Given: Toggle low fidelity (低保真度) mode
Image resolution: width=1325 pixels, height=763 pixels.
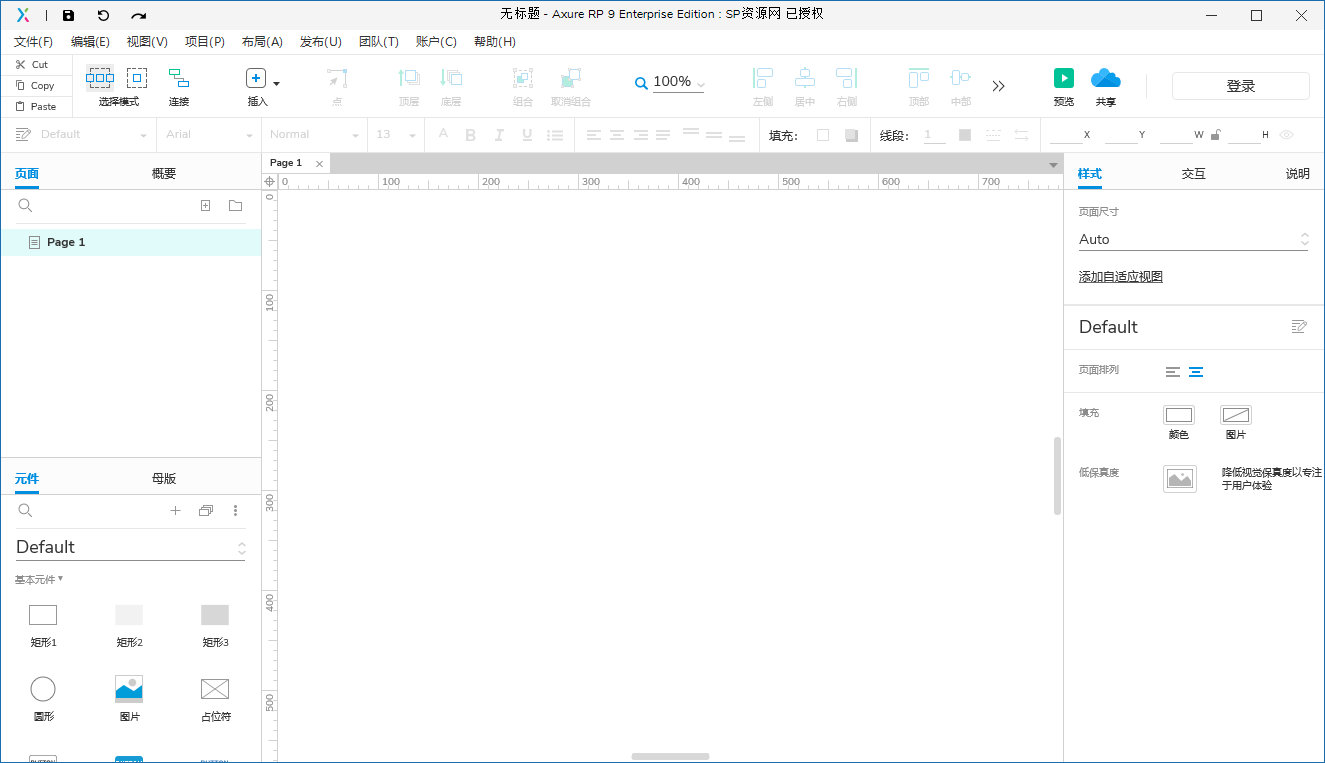Looking at the screenshot, I should 1179,479.
